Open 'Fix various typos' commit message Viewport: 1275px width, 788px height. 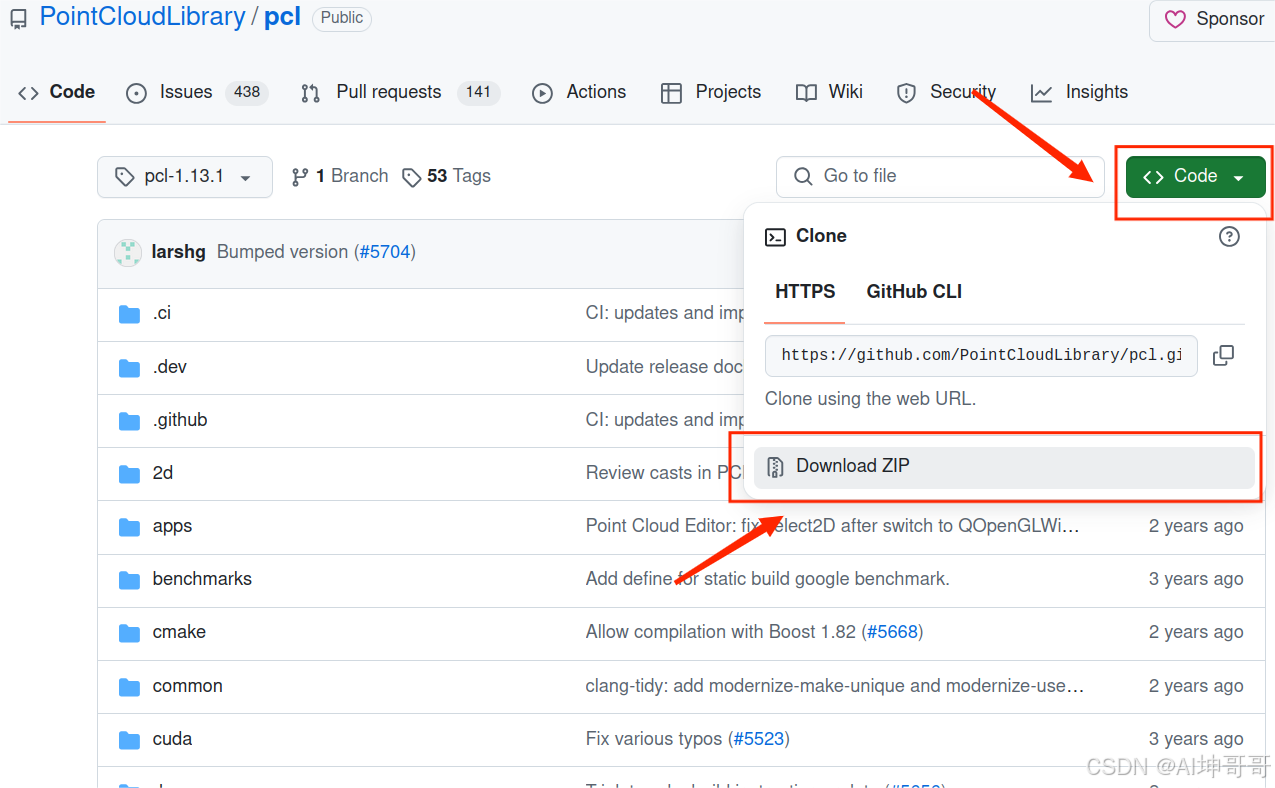654,739
